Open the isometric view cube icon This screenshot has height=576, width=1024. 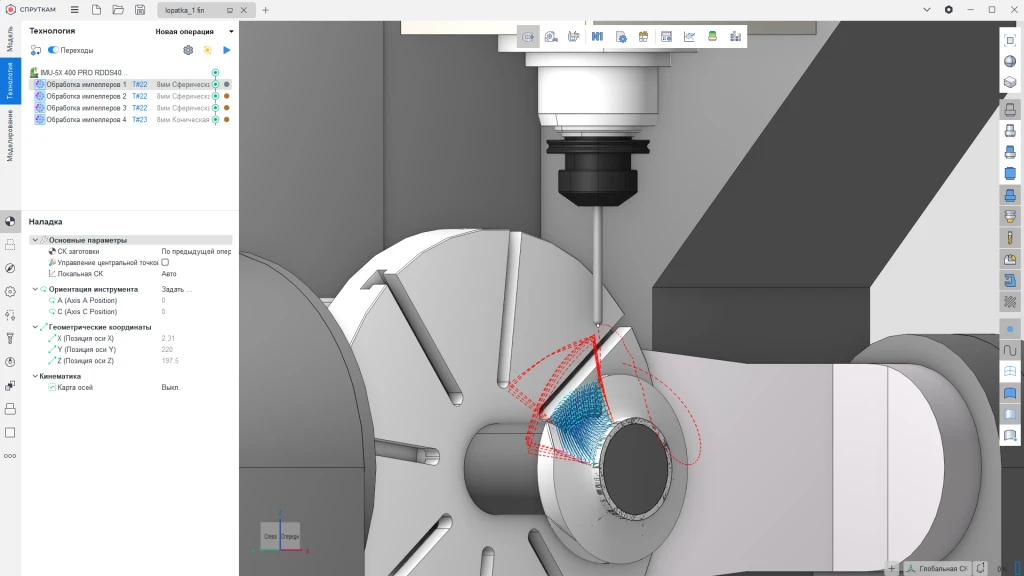[x=1010, y=82]
